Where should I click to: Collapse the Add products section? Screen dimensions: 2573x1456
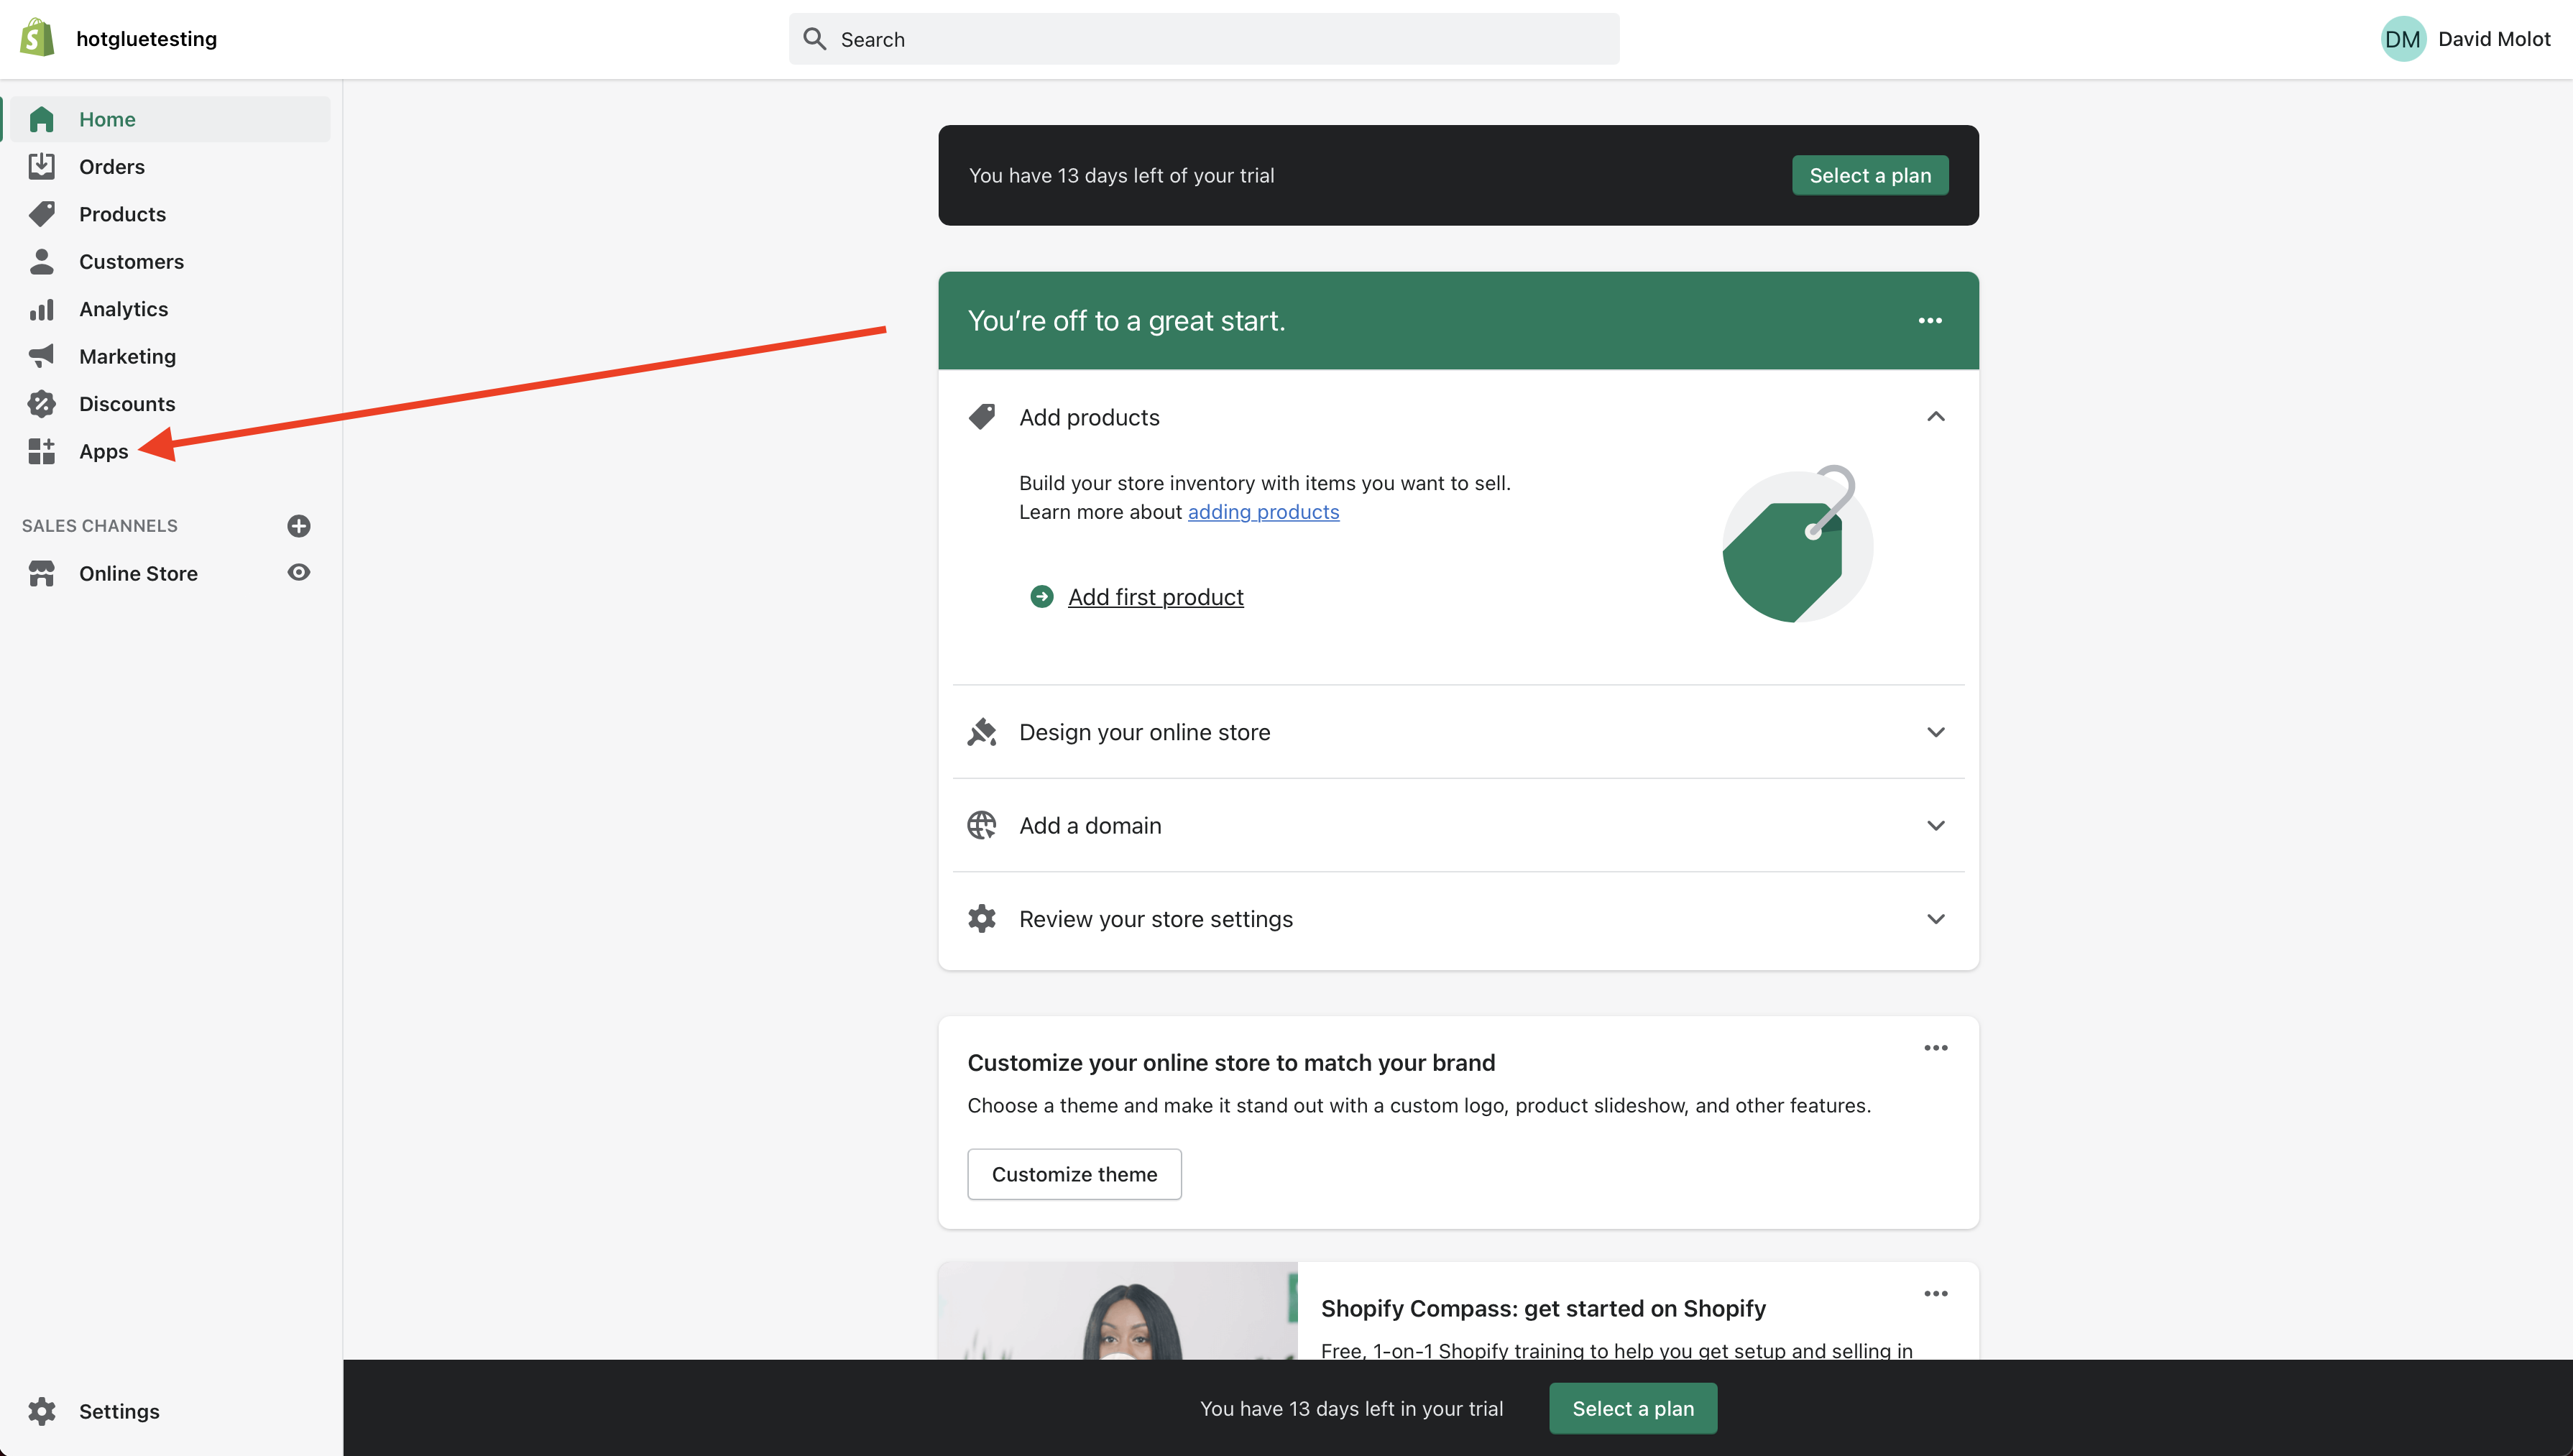pyautogui.click(x=1936, y=417)
